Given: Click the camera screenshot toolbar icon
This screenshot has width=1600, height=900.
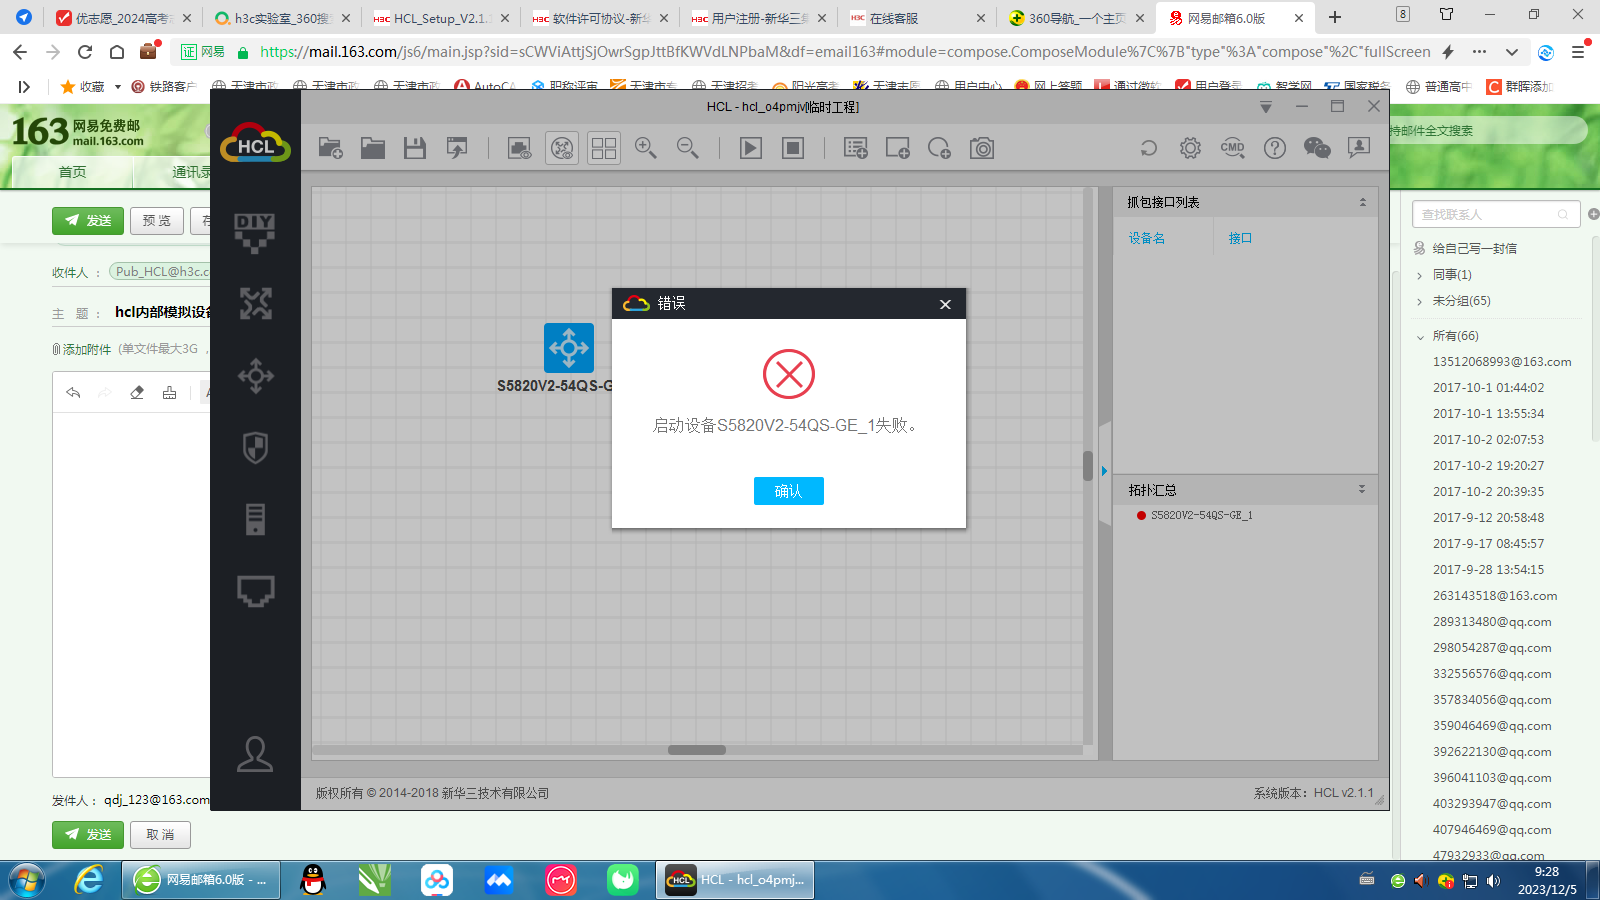Looking at the screenshot, I should point(982,149).
